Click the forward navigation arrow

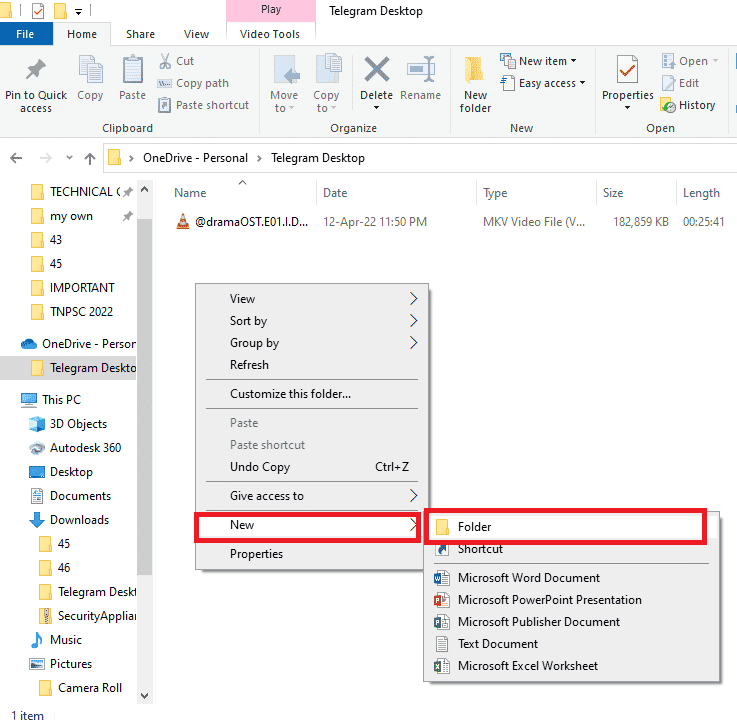(46, 158)
